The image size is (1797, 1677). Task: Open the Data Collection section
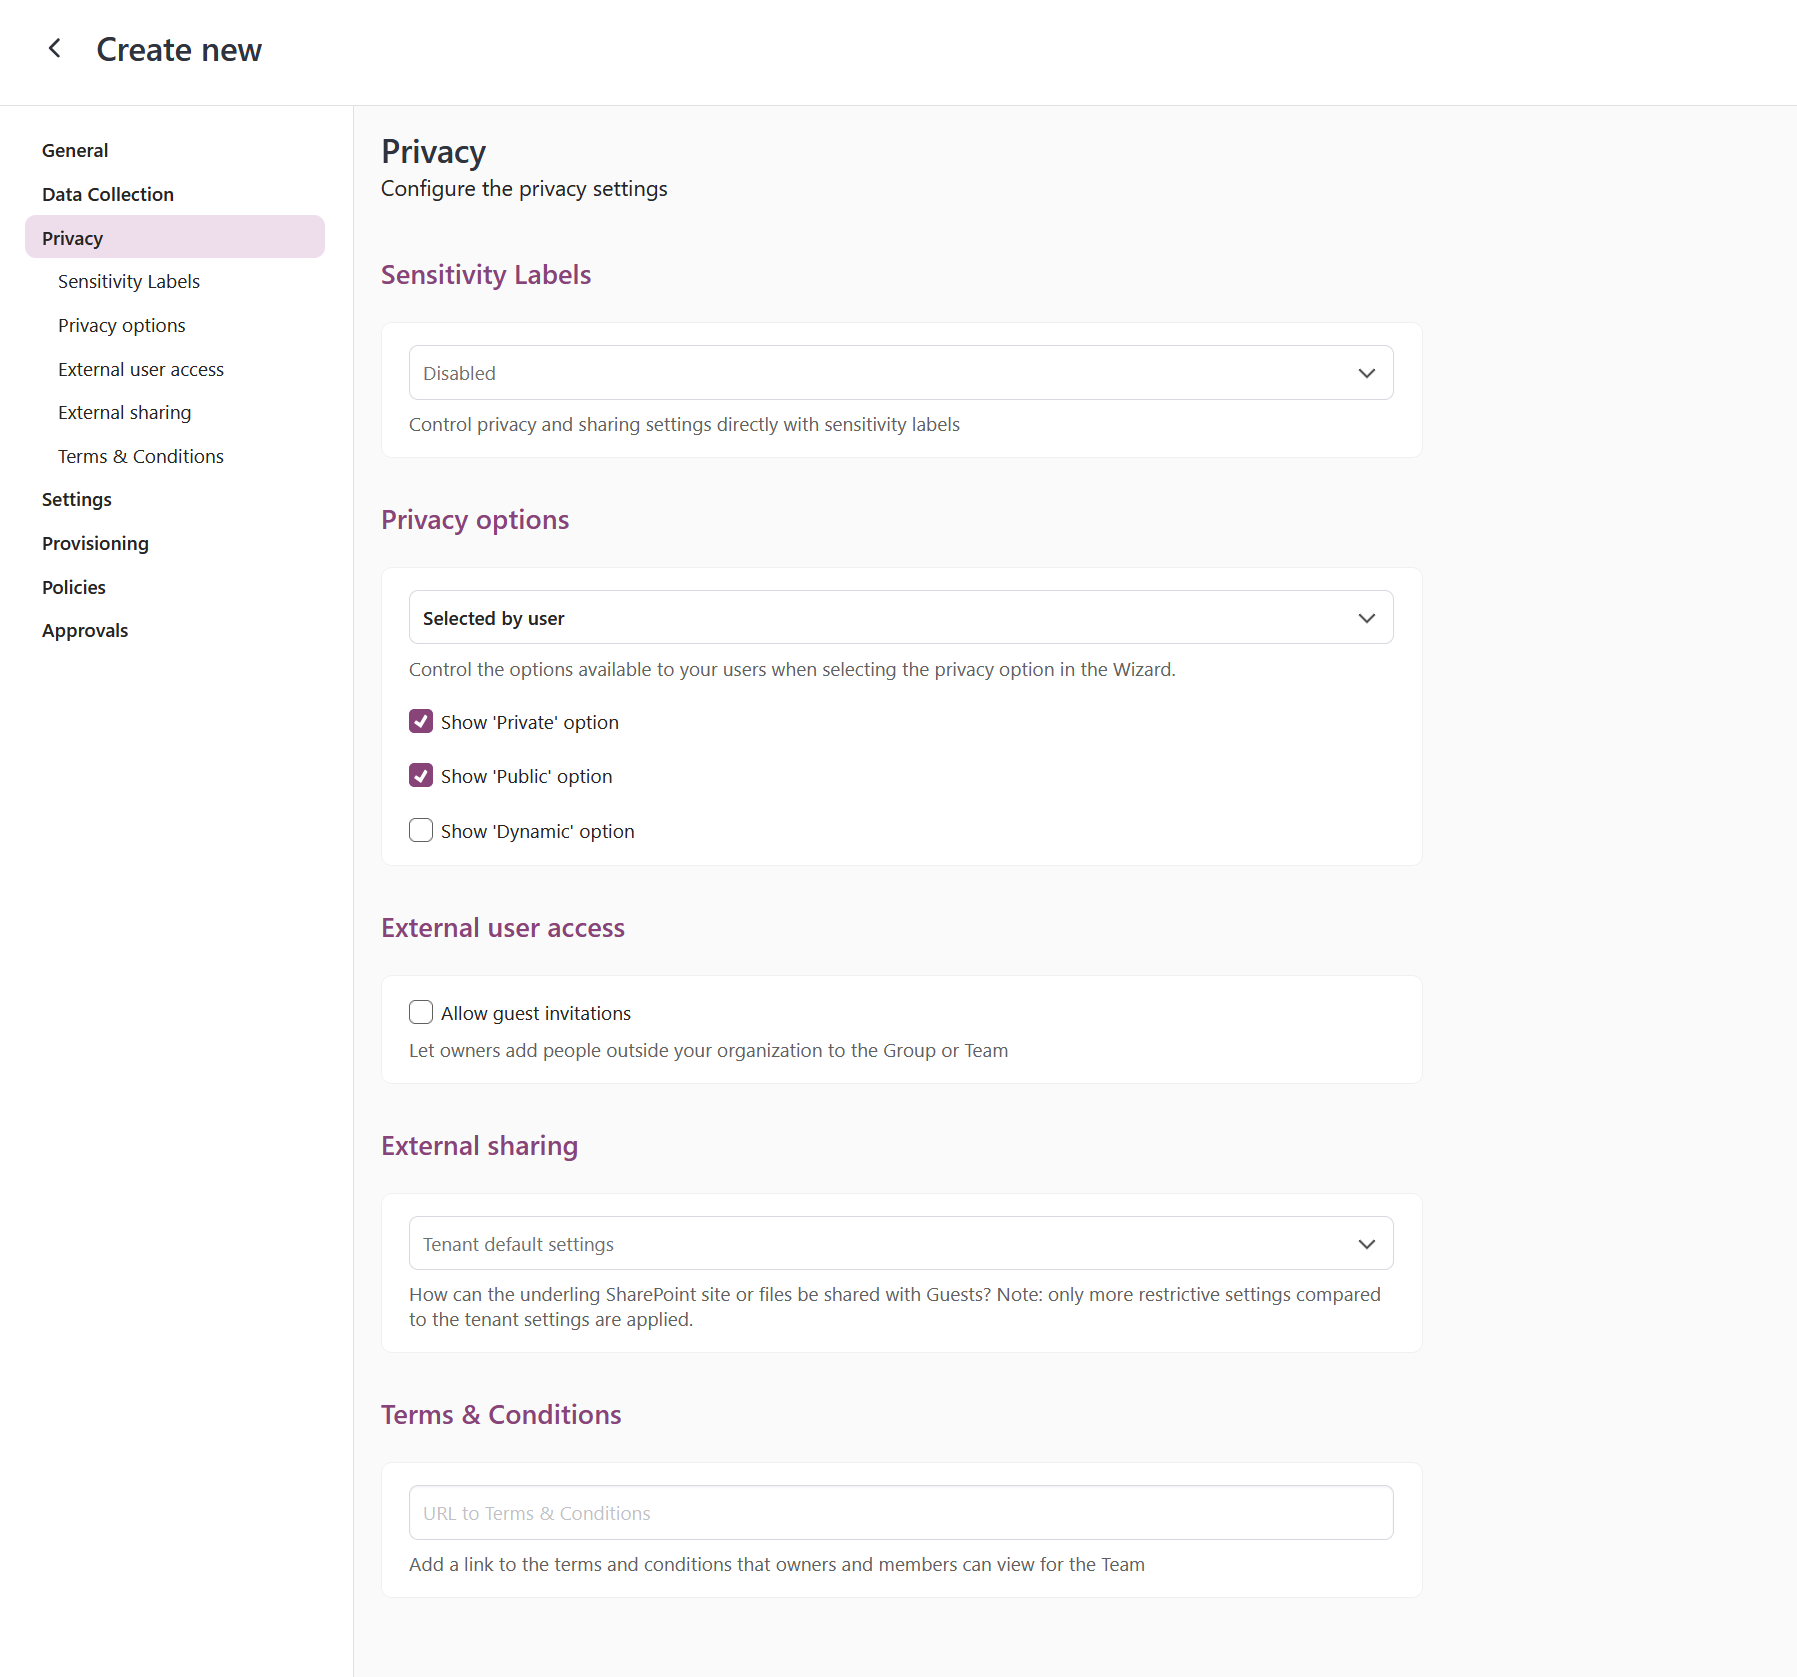click(x=107, y=193)
